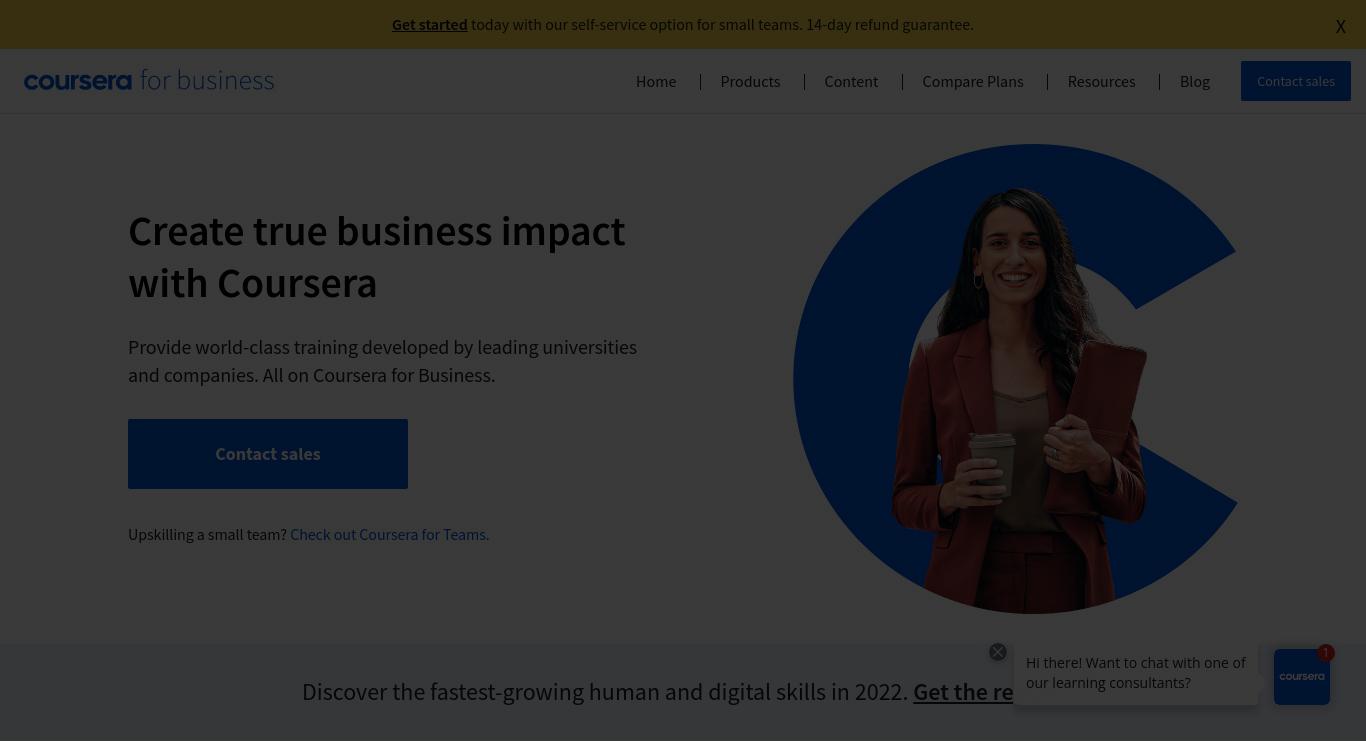
Task: Click the Discover the fastest-growing skills text
Action: (x=605, y=692)
